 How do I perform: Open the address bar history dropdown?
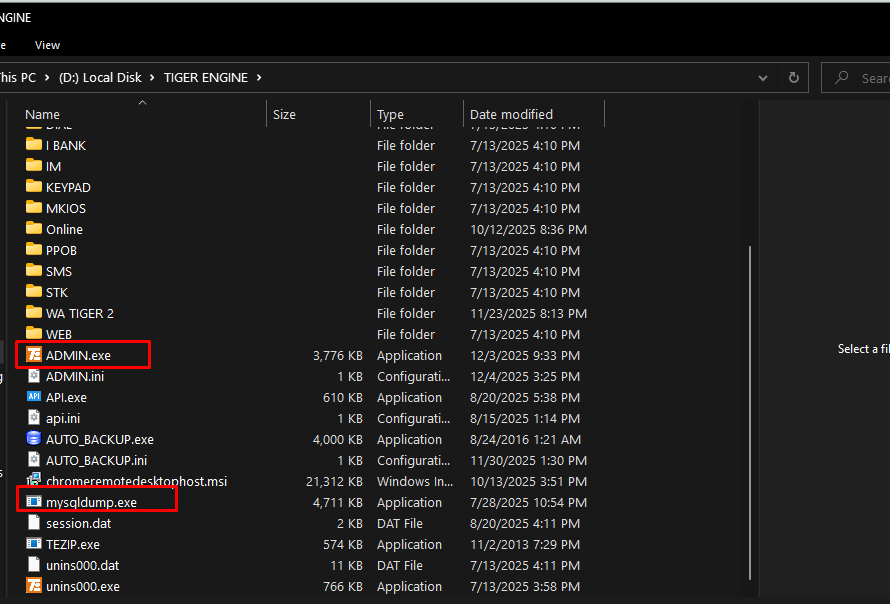tap(763, 78)
